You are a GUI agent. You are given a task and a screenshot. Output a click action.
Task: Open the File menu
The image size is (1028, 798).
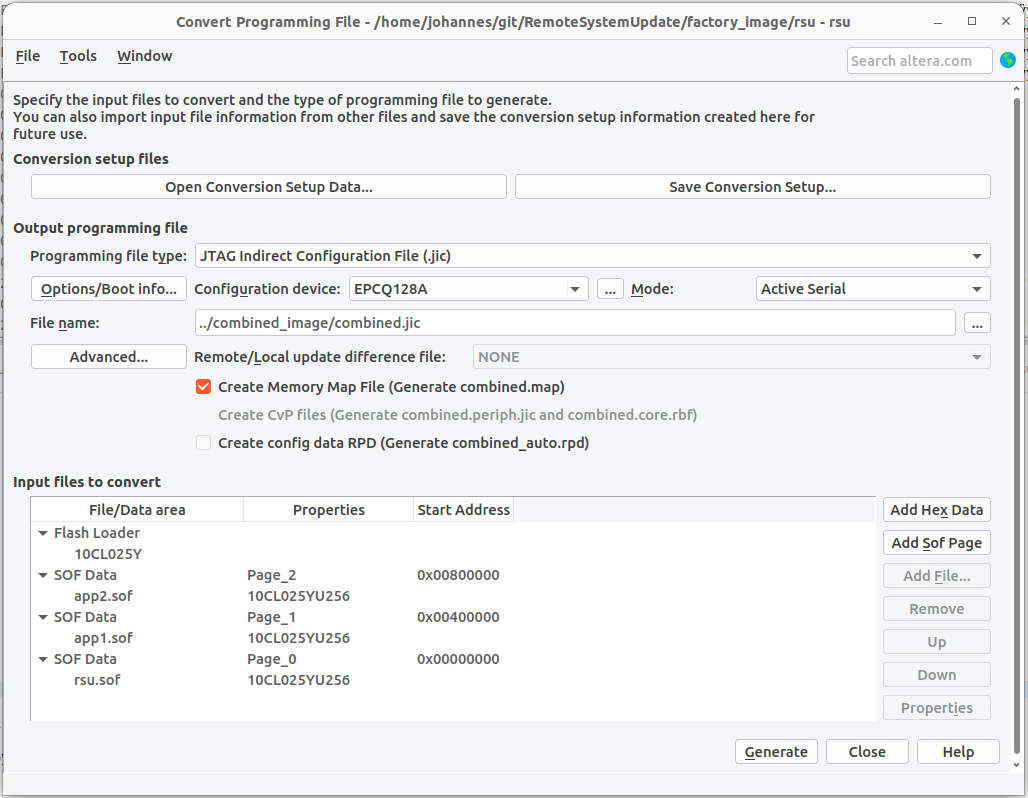(x=26, y=56)
